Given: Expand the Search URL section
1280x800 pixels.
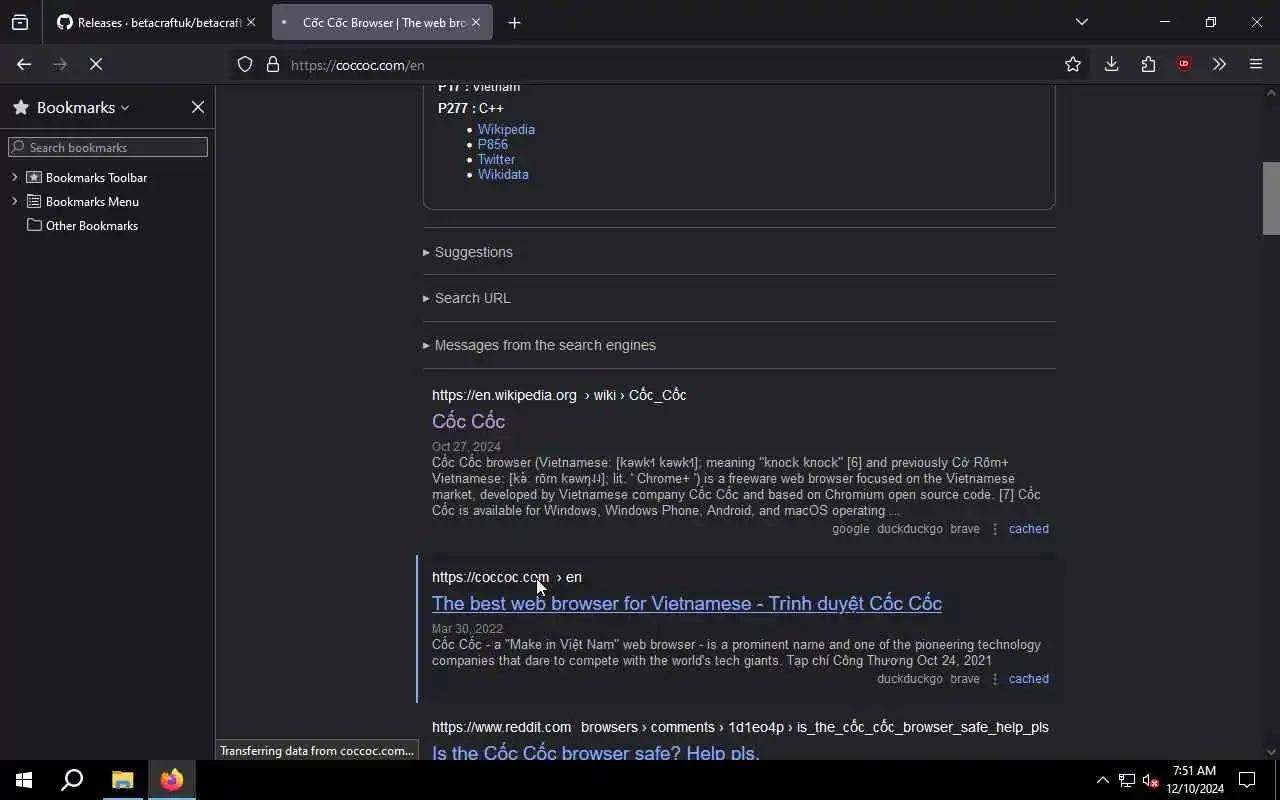Looking at the screenshot, I should (467, 298).
